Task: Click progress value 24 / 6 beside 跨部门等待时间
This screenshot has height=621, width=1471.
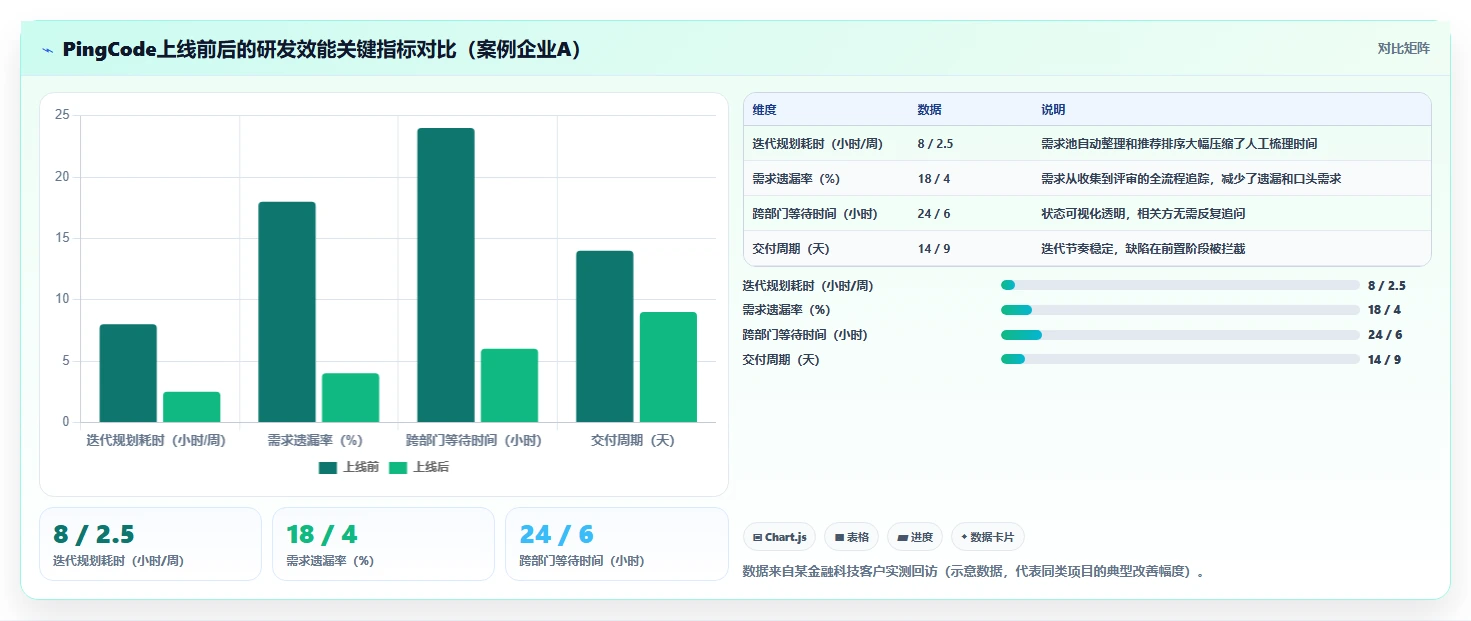Action: click(x=1384, y=335)
